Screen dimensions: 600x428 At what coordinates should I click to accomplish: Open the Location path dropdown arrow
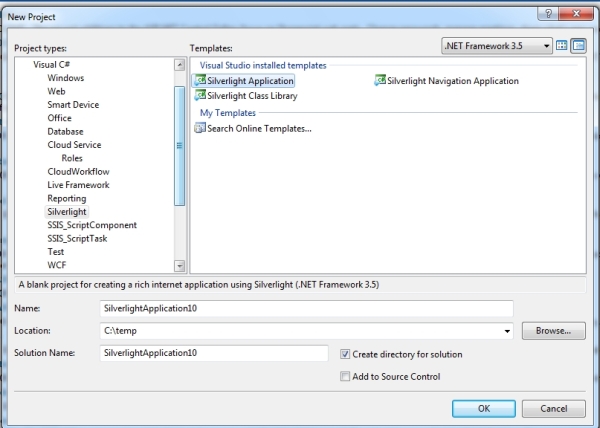click(507, 331)
